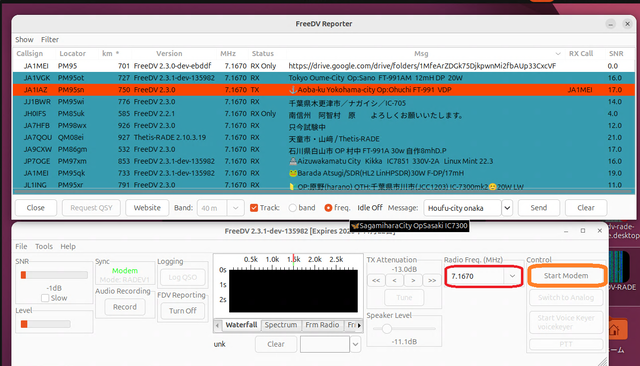Switch to the Waterfall tab
This screenshot has height=366, width=640.
click(x=241, y=325)
